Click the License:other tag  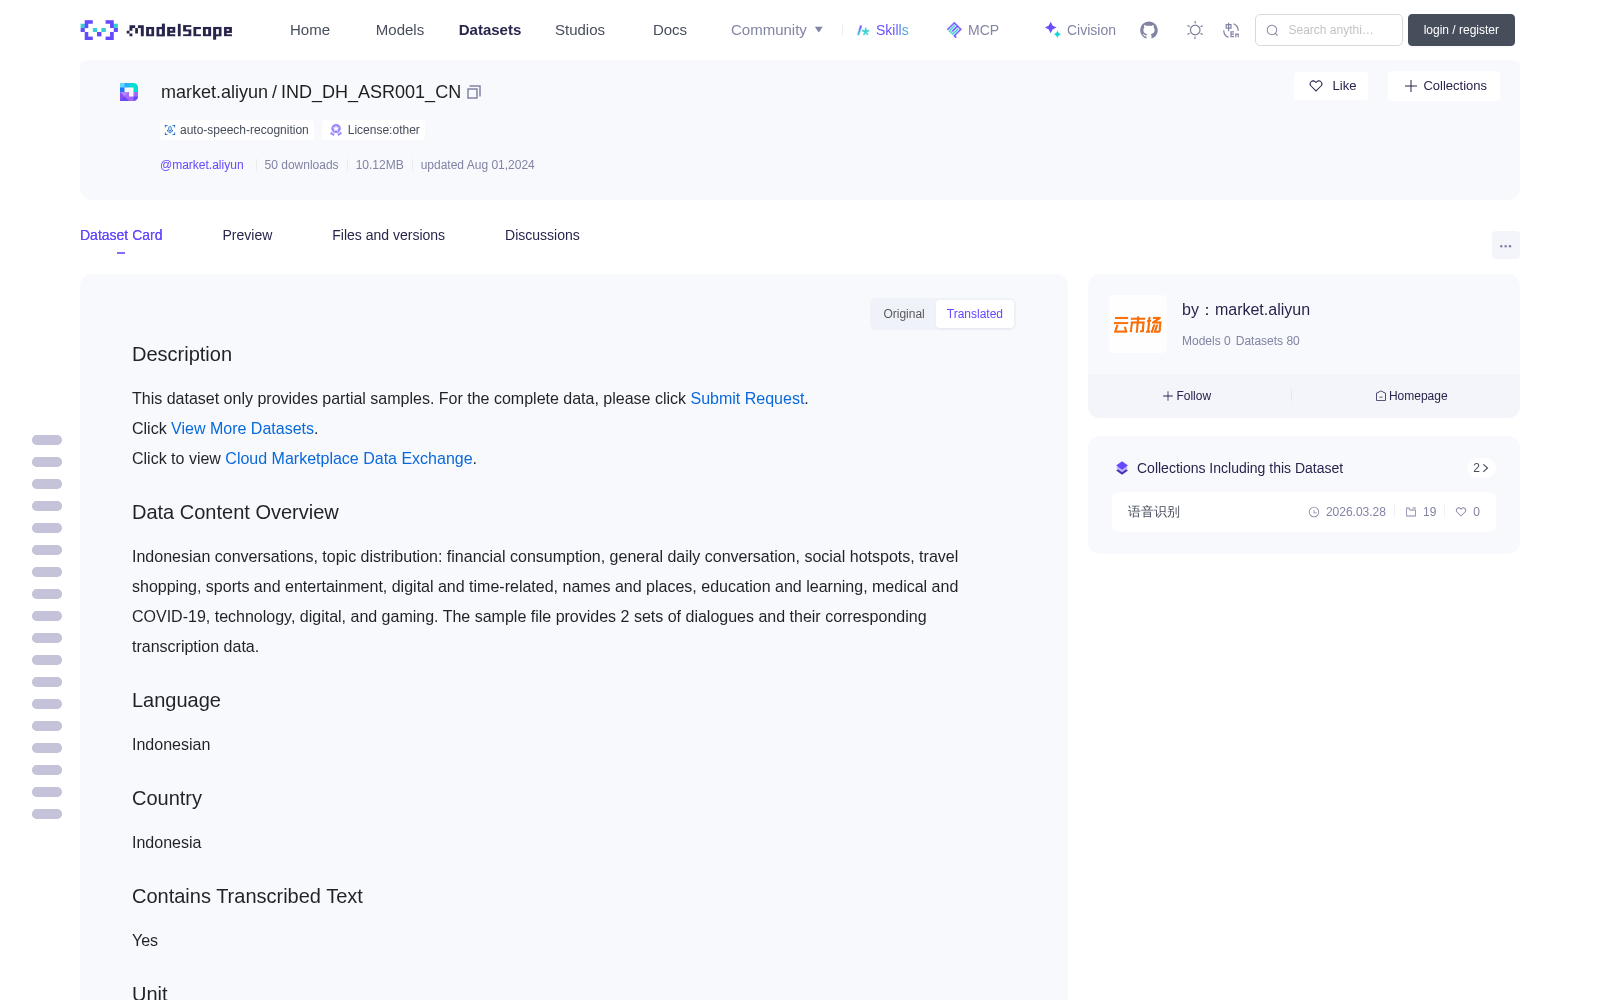click(x=376, y=130)
